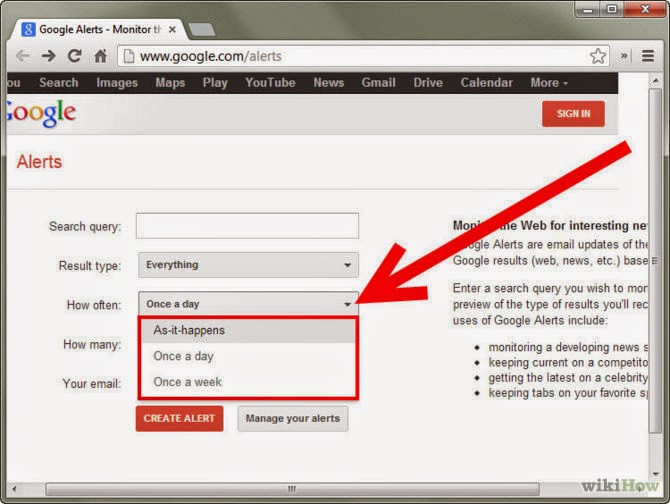The height and width of the screenshot is (504, 670).
Task: Click the Alerts heading link
Action: (39, 162)
